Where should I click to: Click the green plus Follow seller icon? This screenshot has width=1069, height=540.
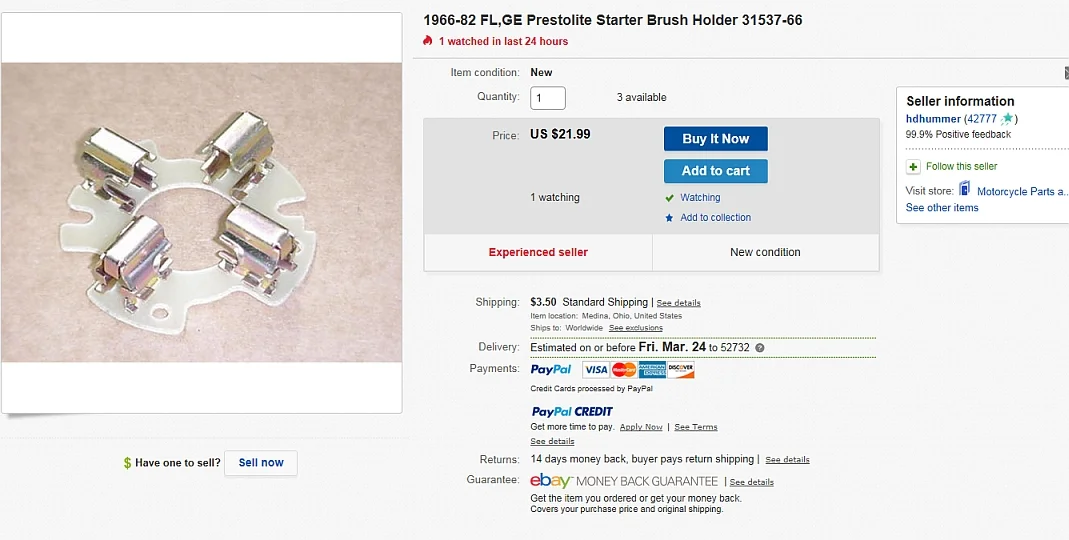tap(913, 167)
